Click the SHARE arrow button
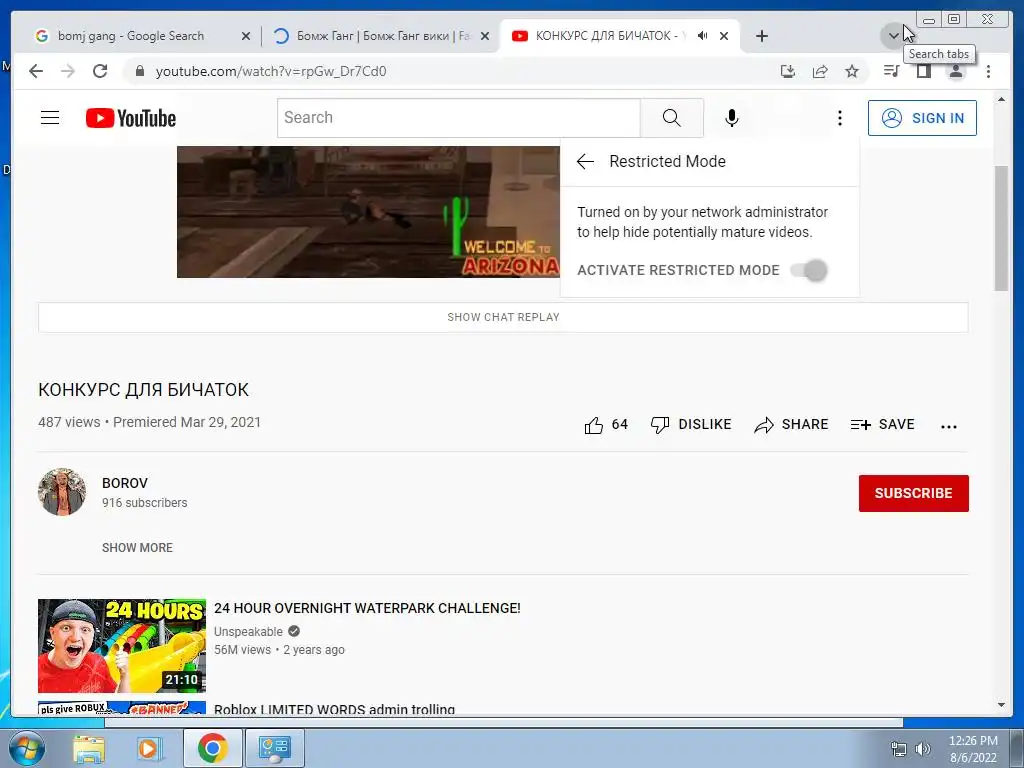The height and width of the screenshot is (768, 1024). coord(791,424)
